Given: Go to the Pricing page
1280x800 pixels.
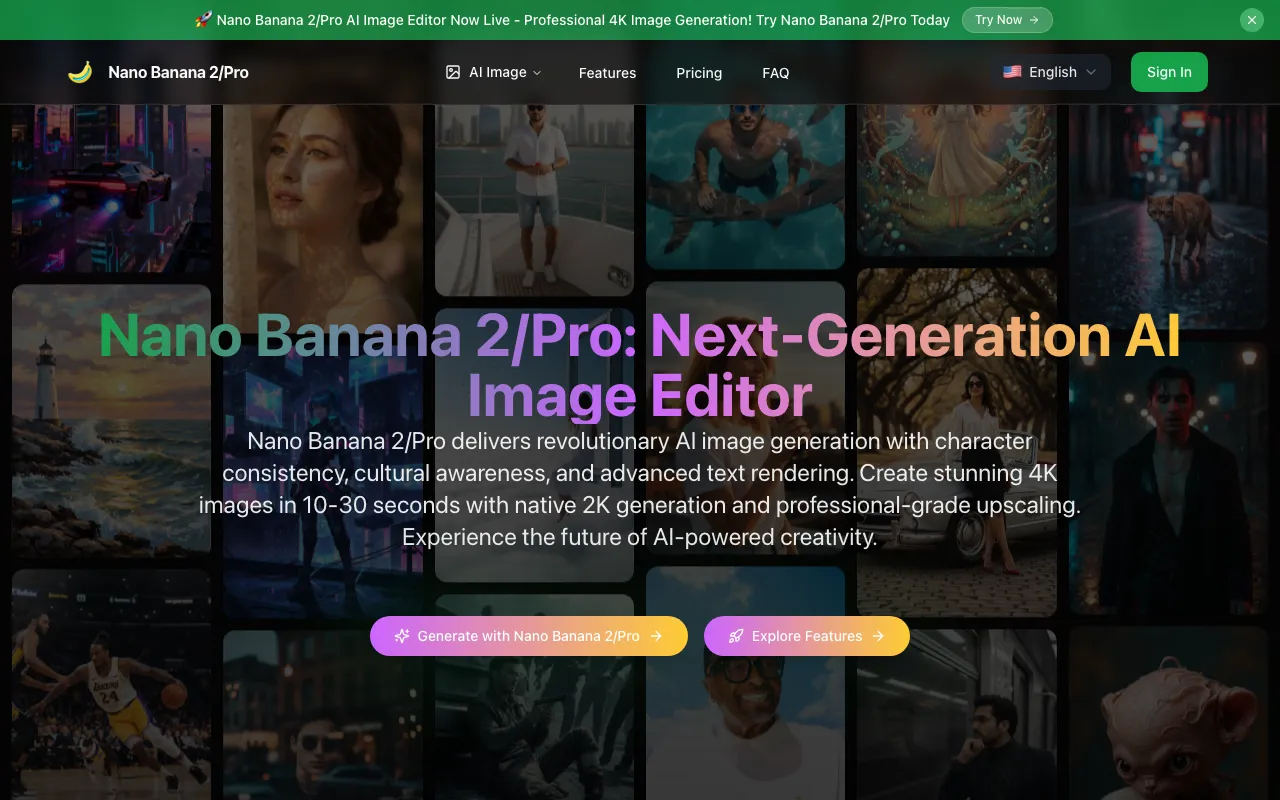Looking at the screenshot, I should [x=699, y=73].
